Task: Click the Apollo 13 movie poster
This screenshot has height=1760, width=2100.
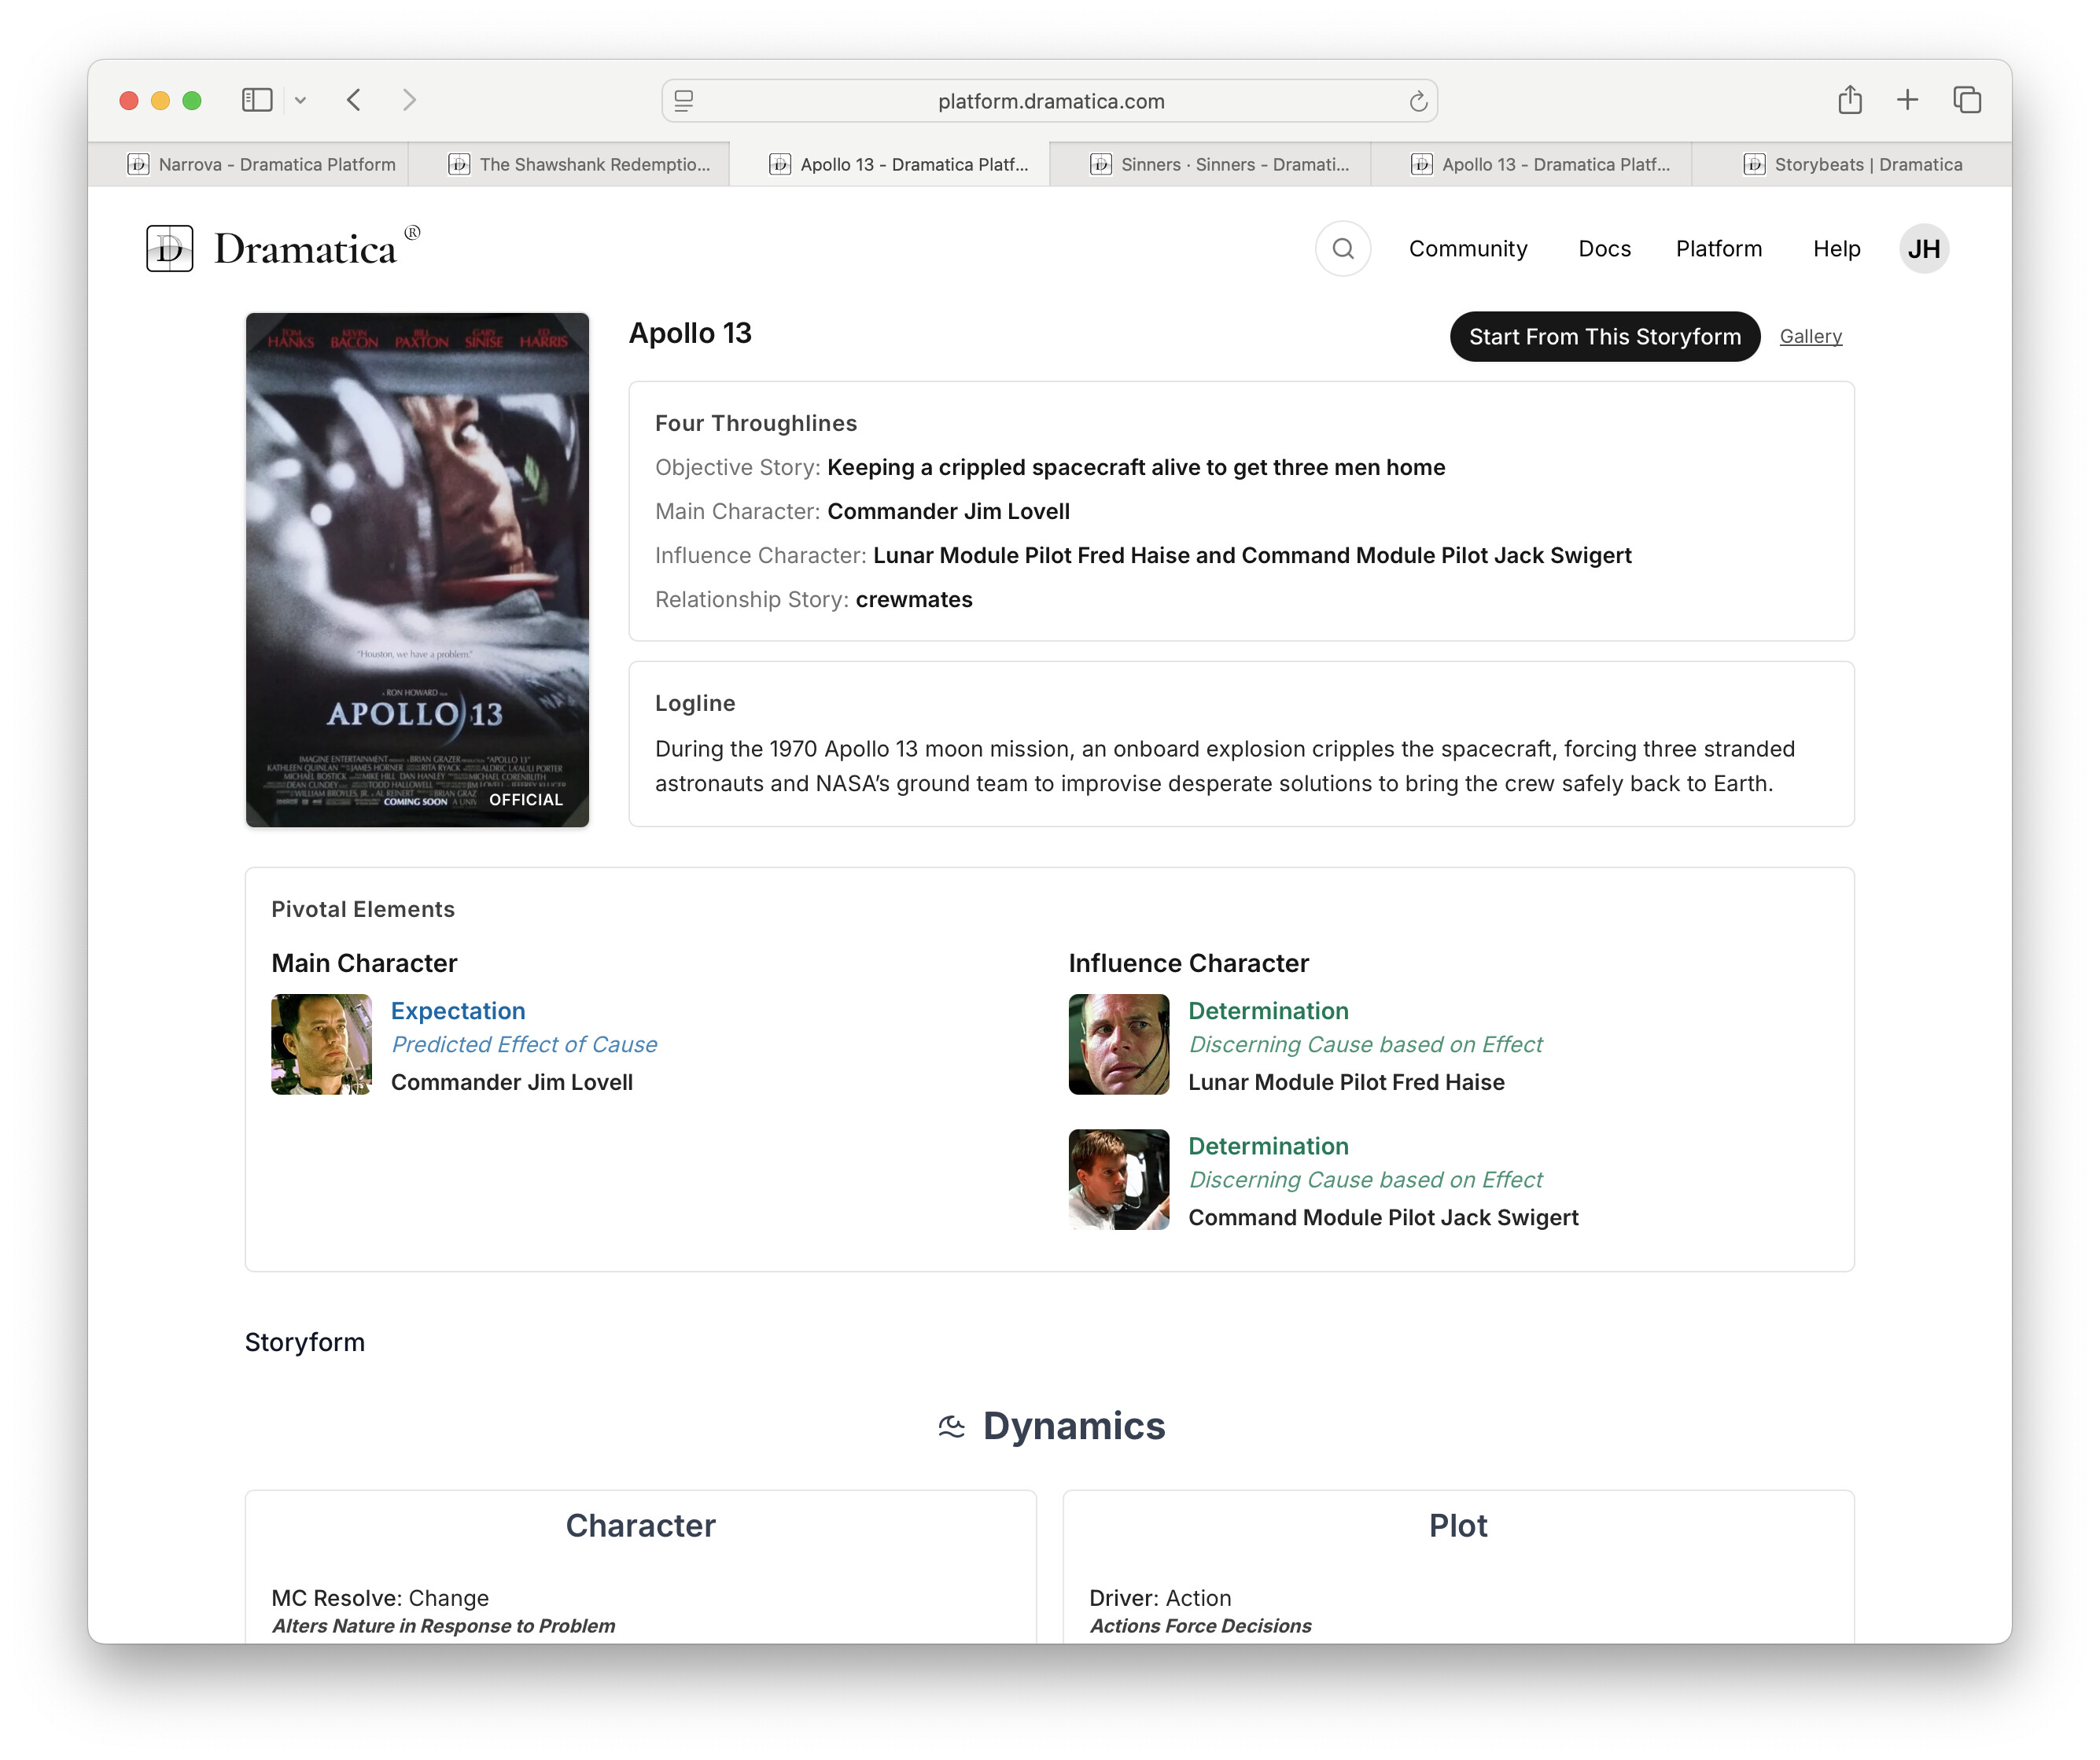Action: [x=417, y=569]
